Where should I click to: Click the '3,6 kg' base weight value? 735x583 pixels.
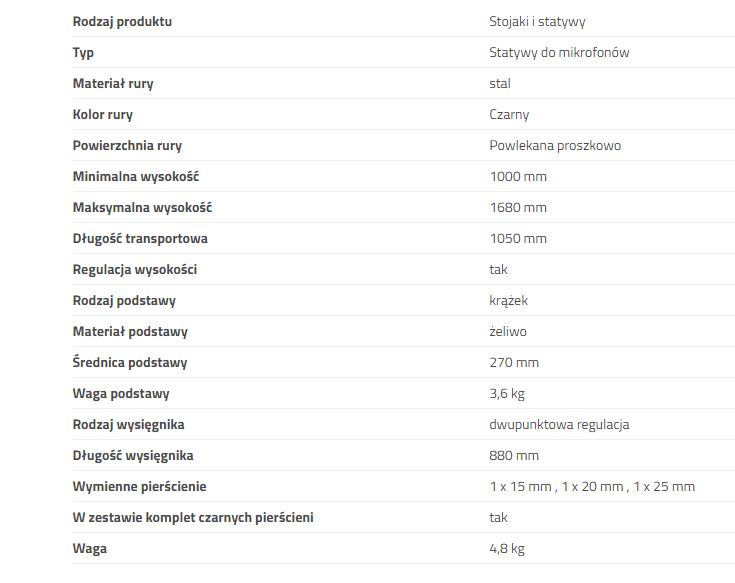coord(507,394)
